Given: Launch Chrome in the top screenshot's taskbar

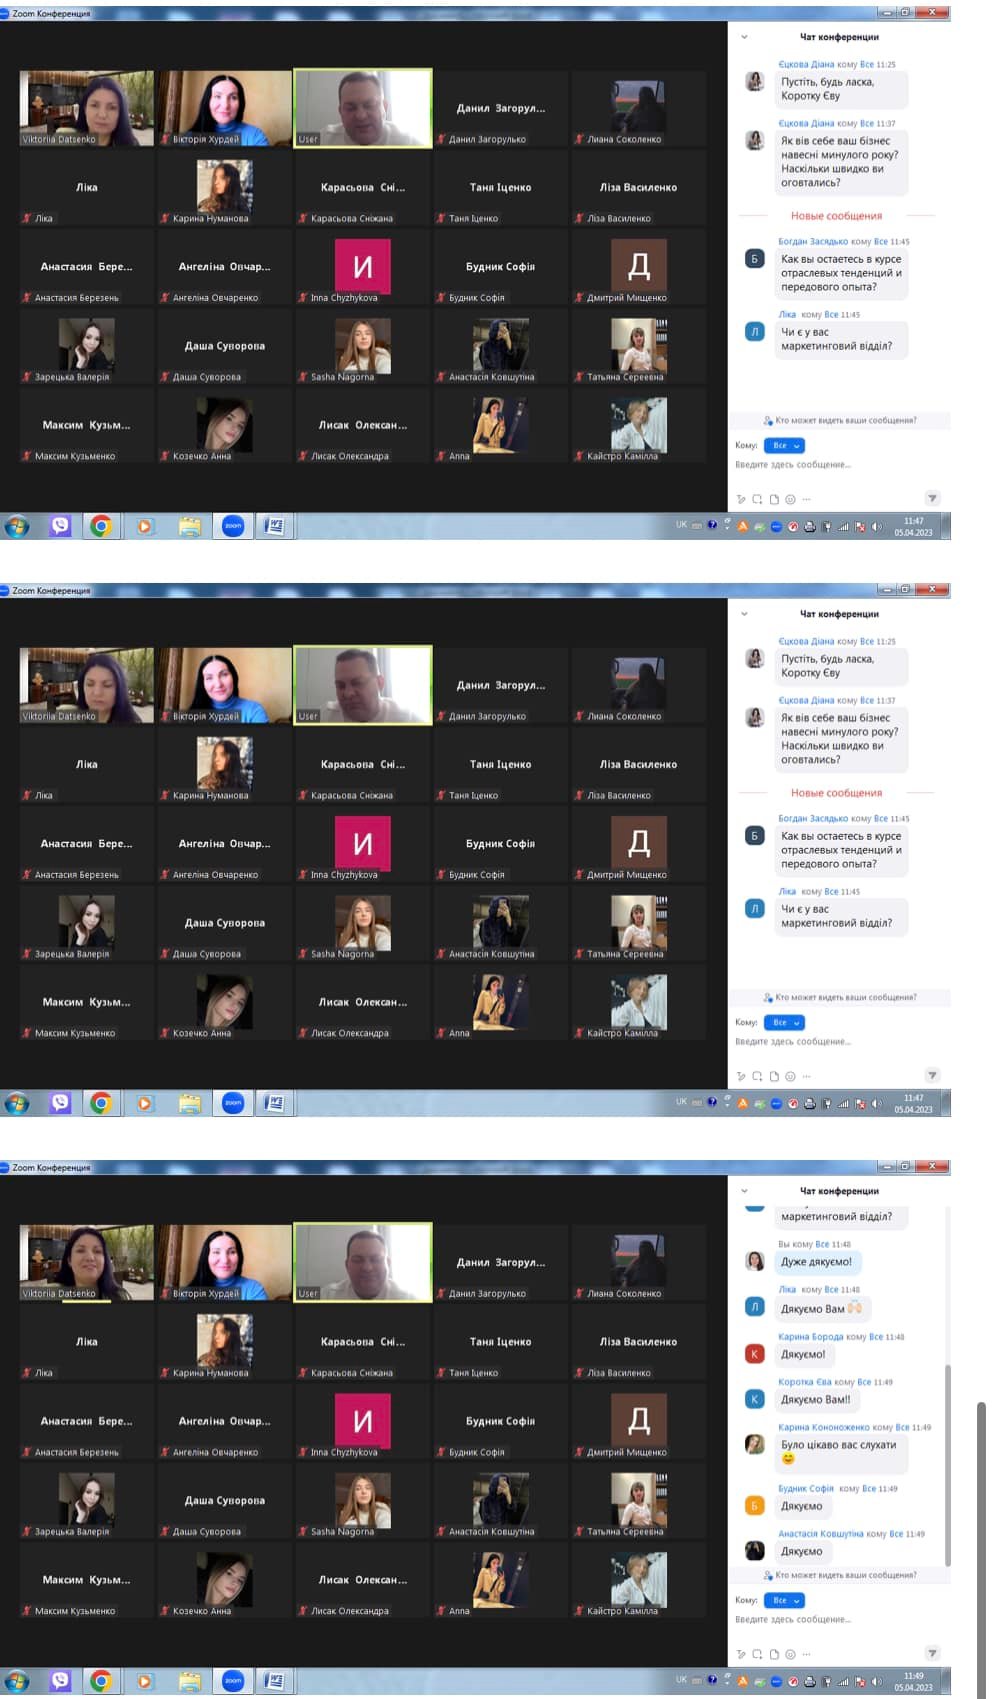Looking at the screenshot, I should click(x=101, y=526).
